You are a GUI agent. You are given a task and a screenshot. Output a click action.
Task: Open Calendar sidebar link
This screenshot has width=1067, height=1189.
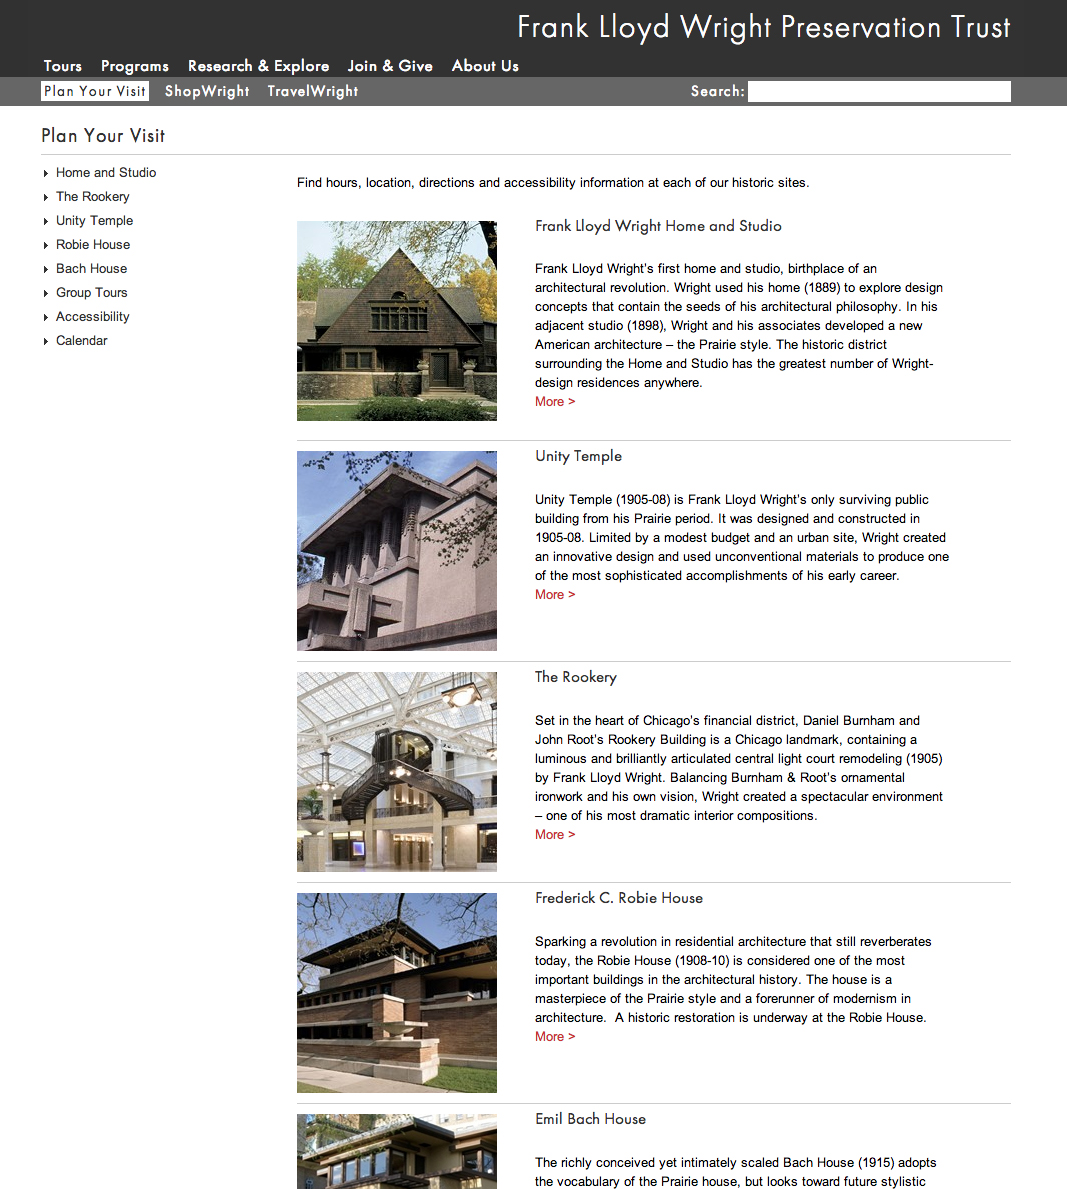pos(81,340)
